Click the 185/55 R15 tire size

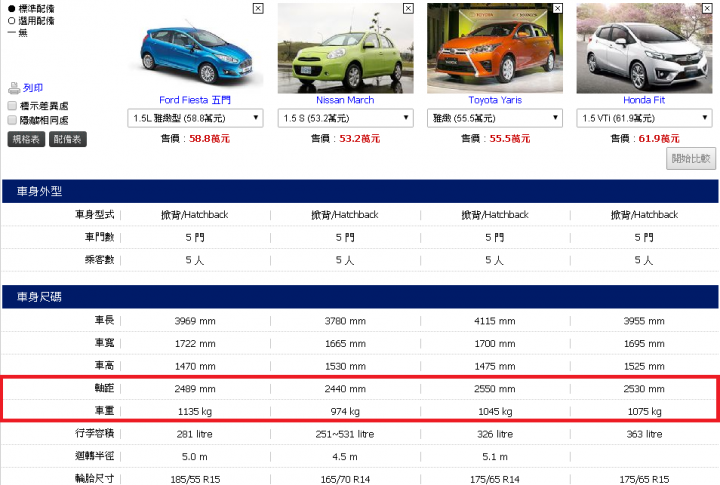point(195,479)
